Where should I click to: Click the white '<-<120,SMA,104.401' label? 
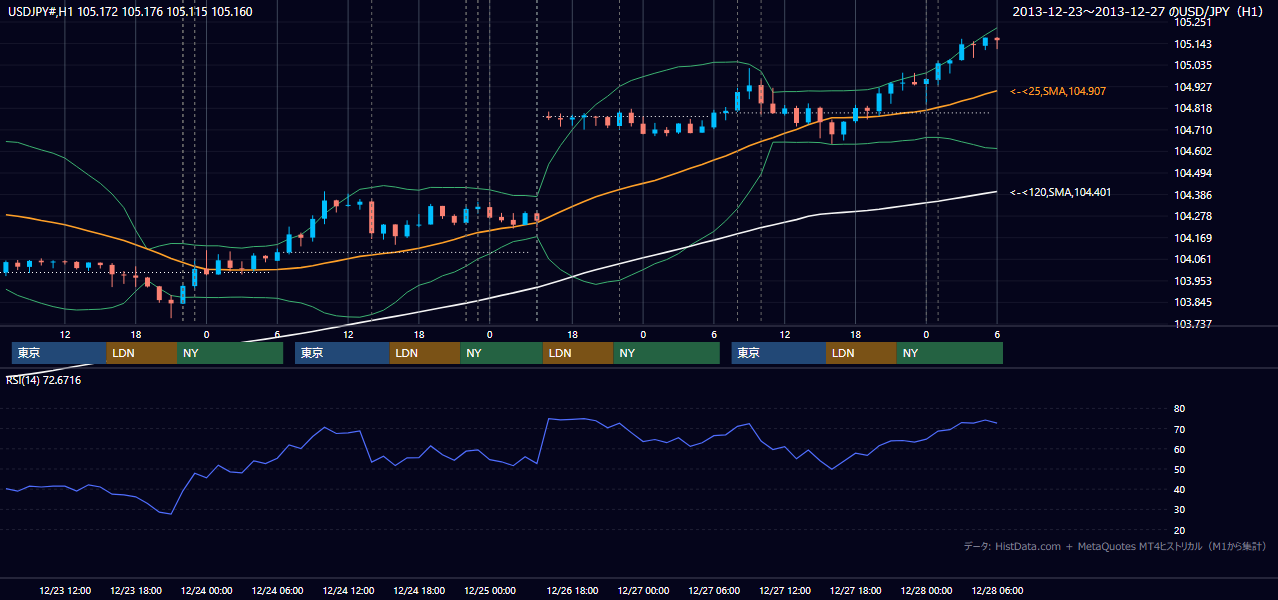pyautogui.click(x=1060, y=192)
